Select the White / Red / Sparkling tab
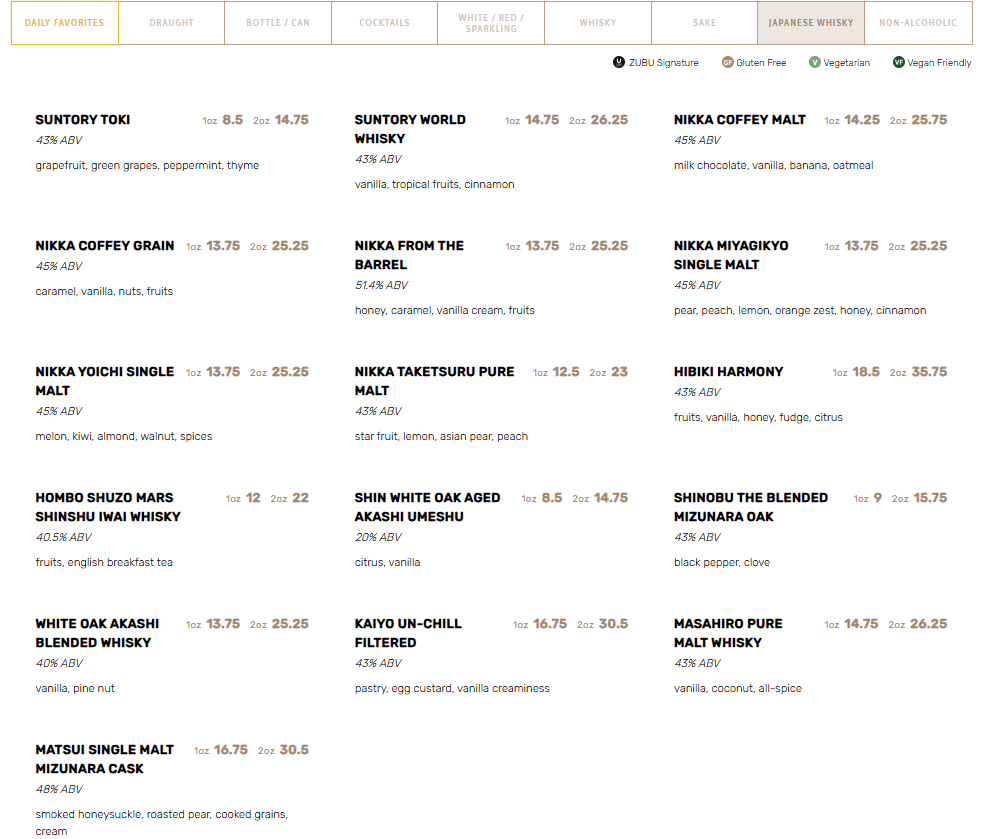986x839 pixels. [x=491, y=23]
